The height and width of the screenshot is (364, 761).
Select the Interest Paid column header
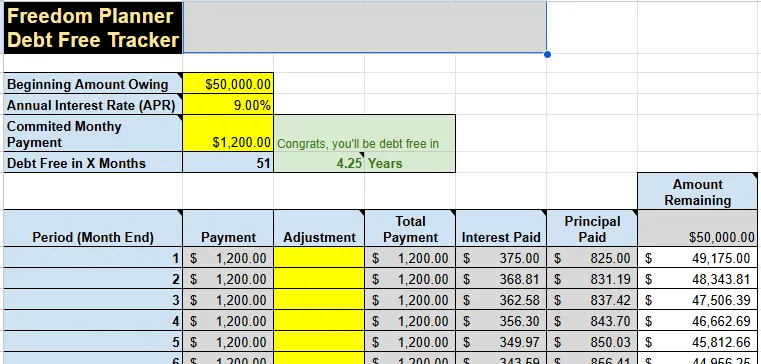(x=501, y=228)
